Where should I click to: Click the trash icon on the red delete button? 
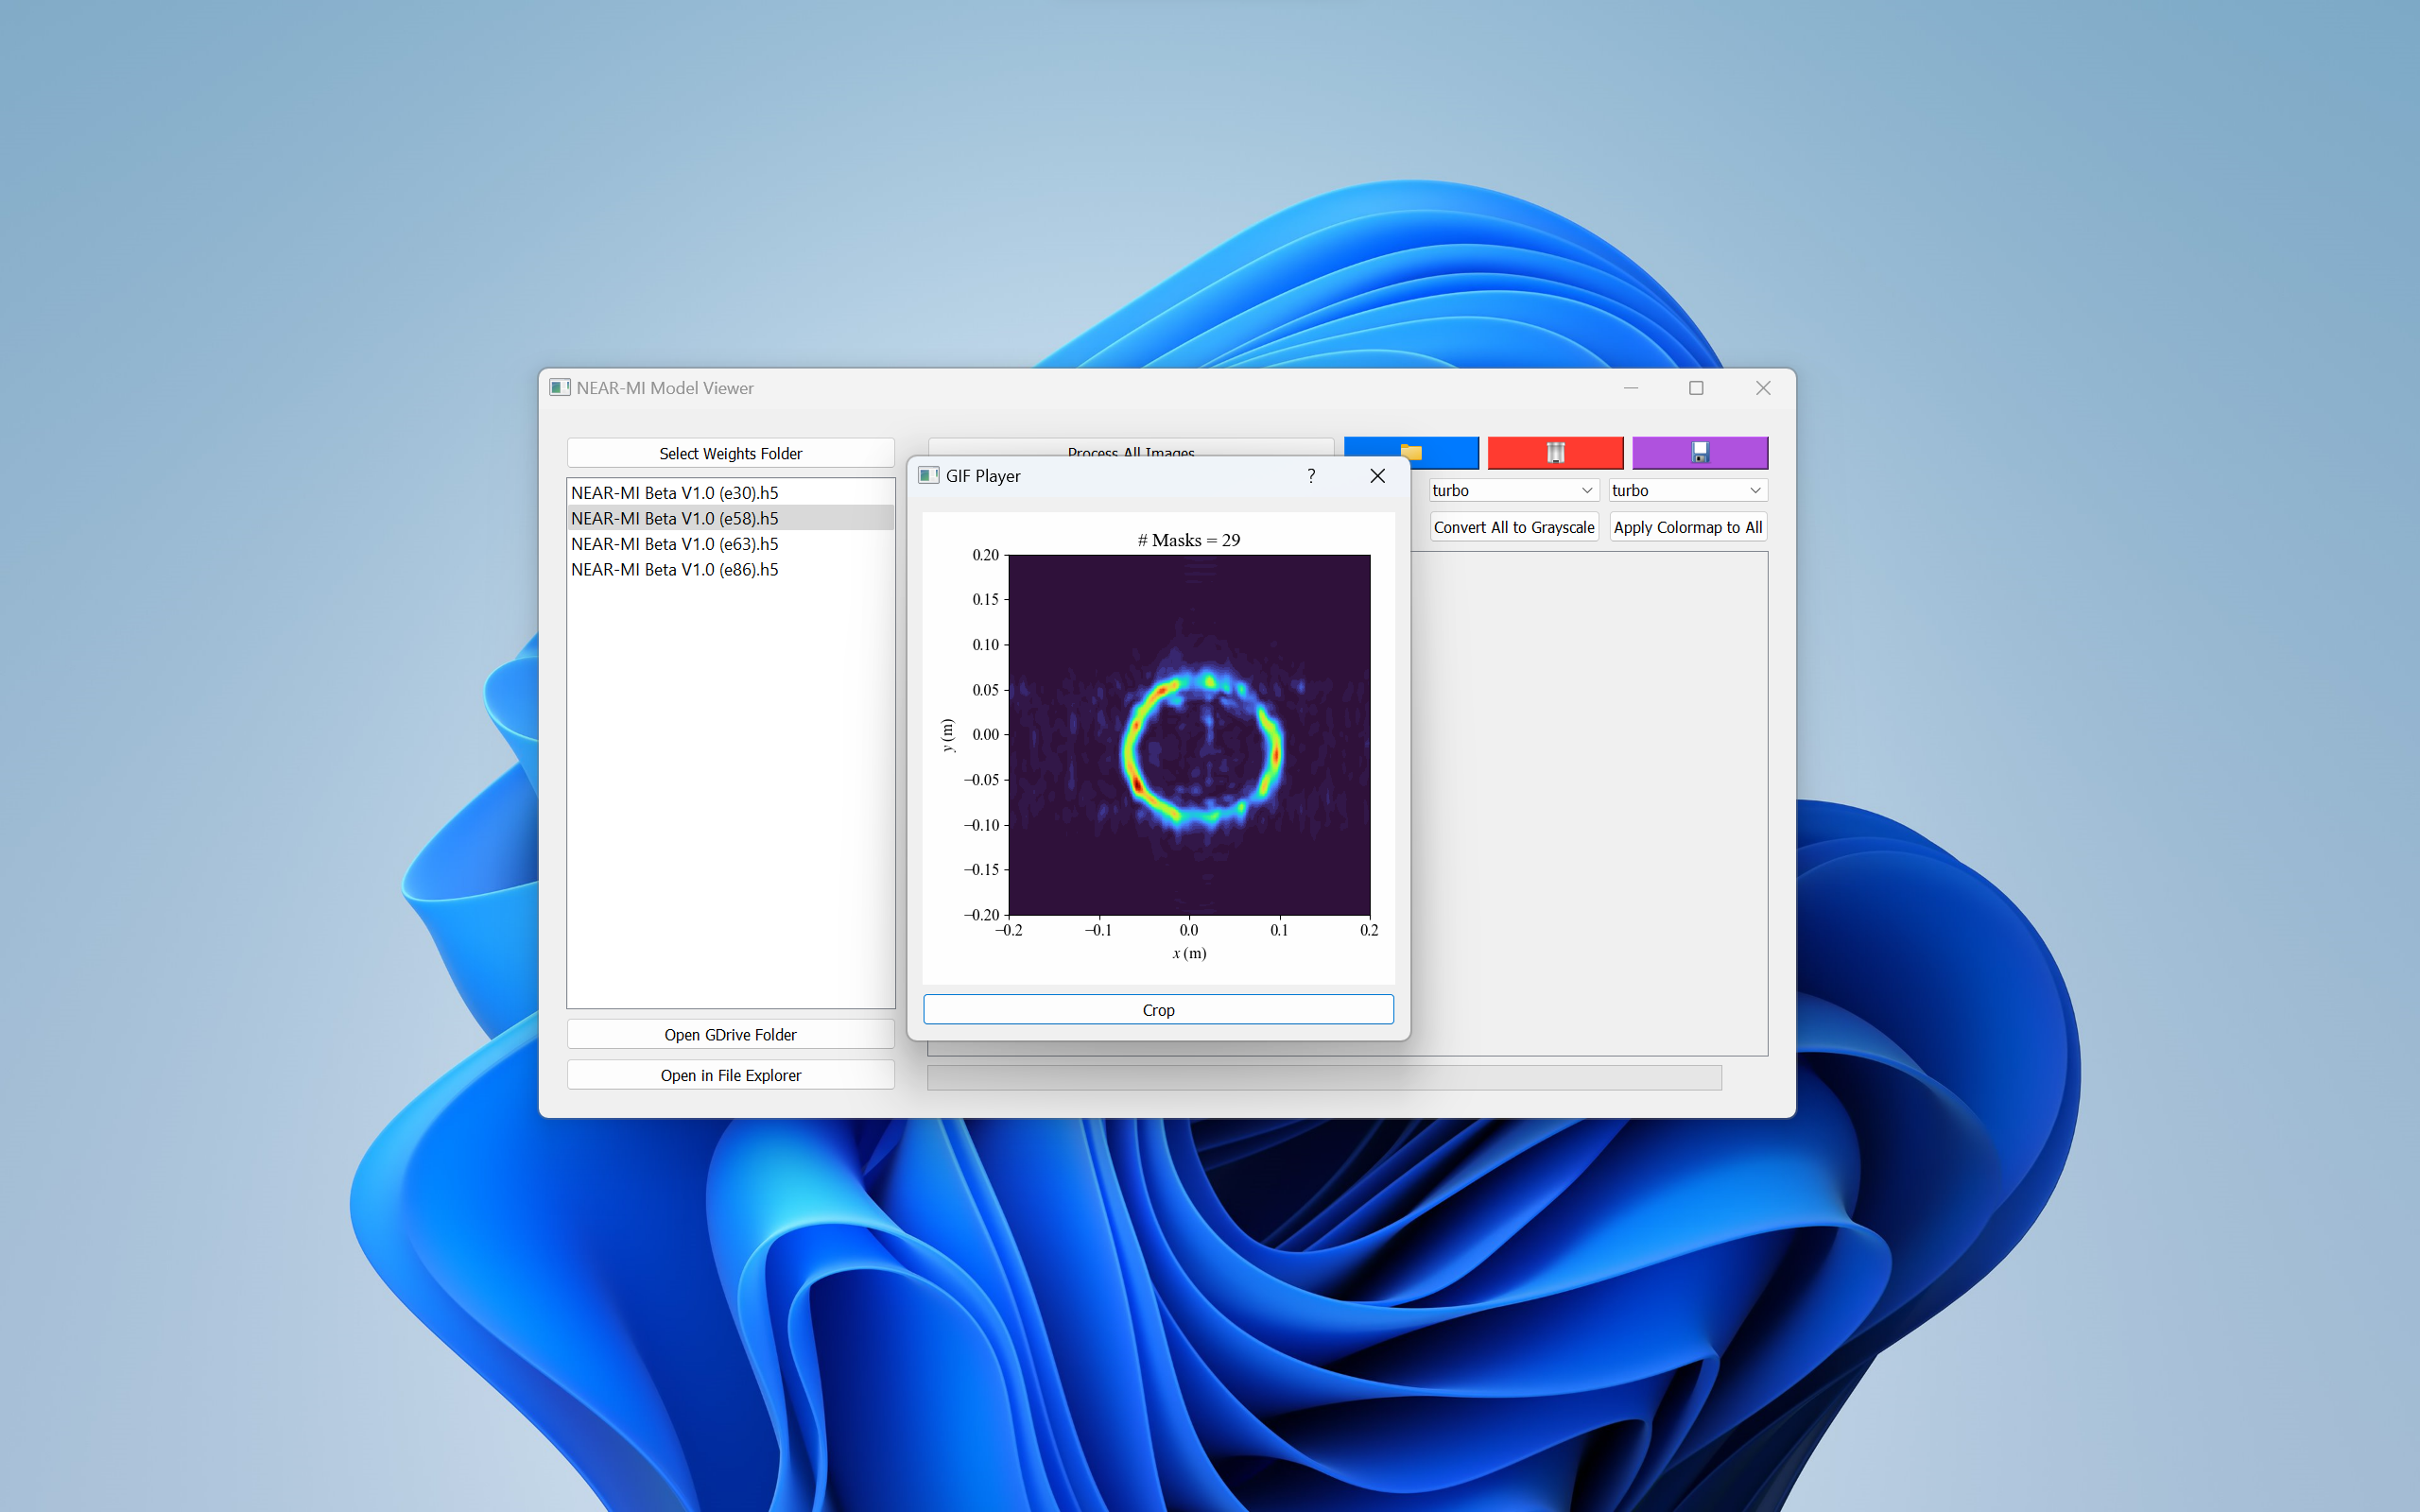[x=1555, y=452]
